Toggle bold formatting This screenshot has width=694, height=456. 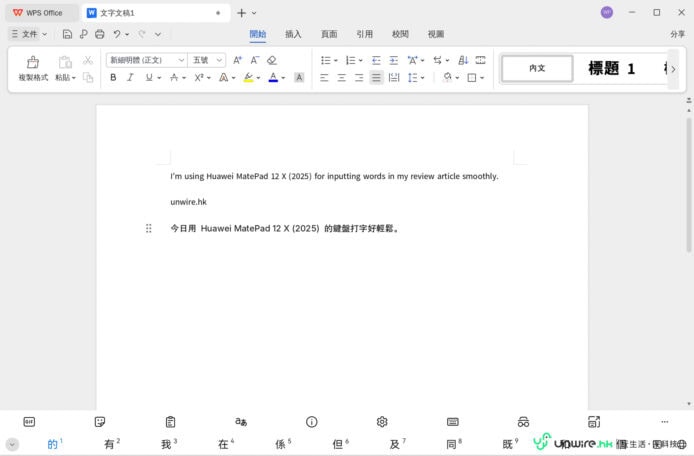pyautogui.click(x=113, y=77)
